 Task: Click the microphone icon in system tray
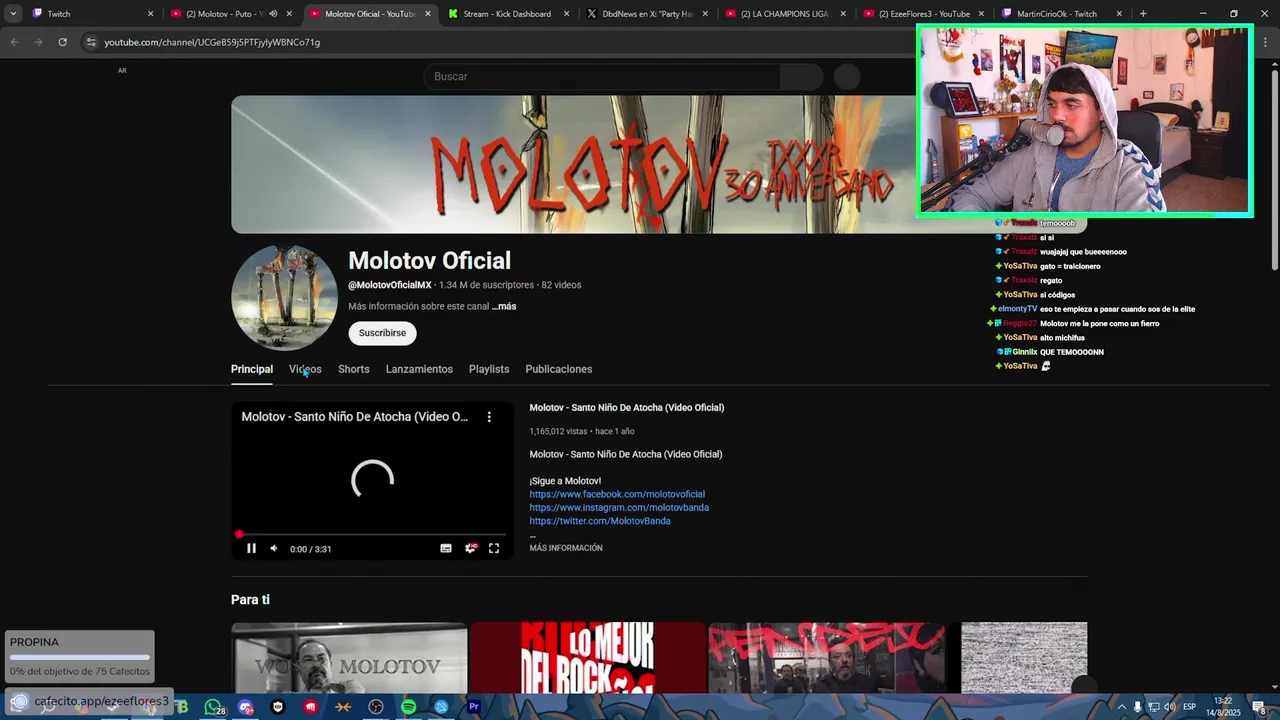tap(1138, 707)
